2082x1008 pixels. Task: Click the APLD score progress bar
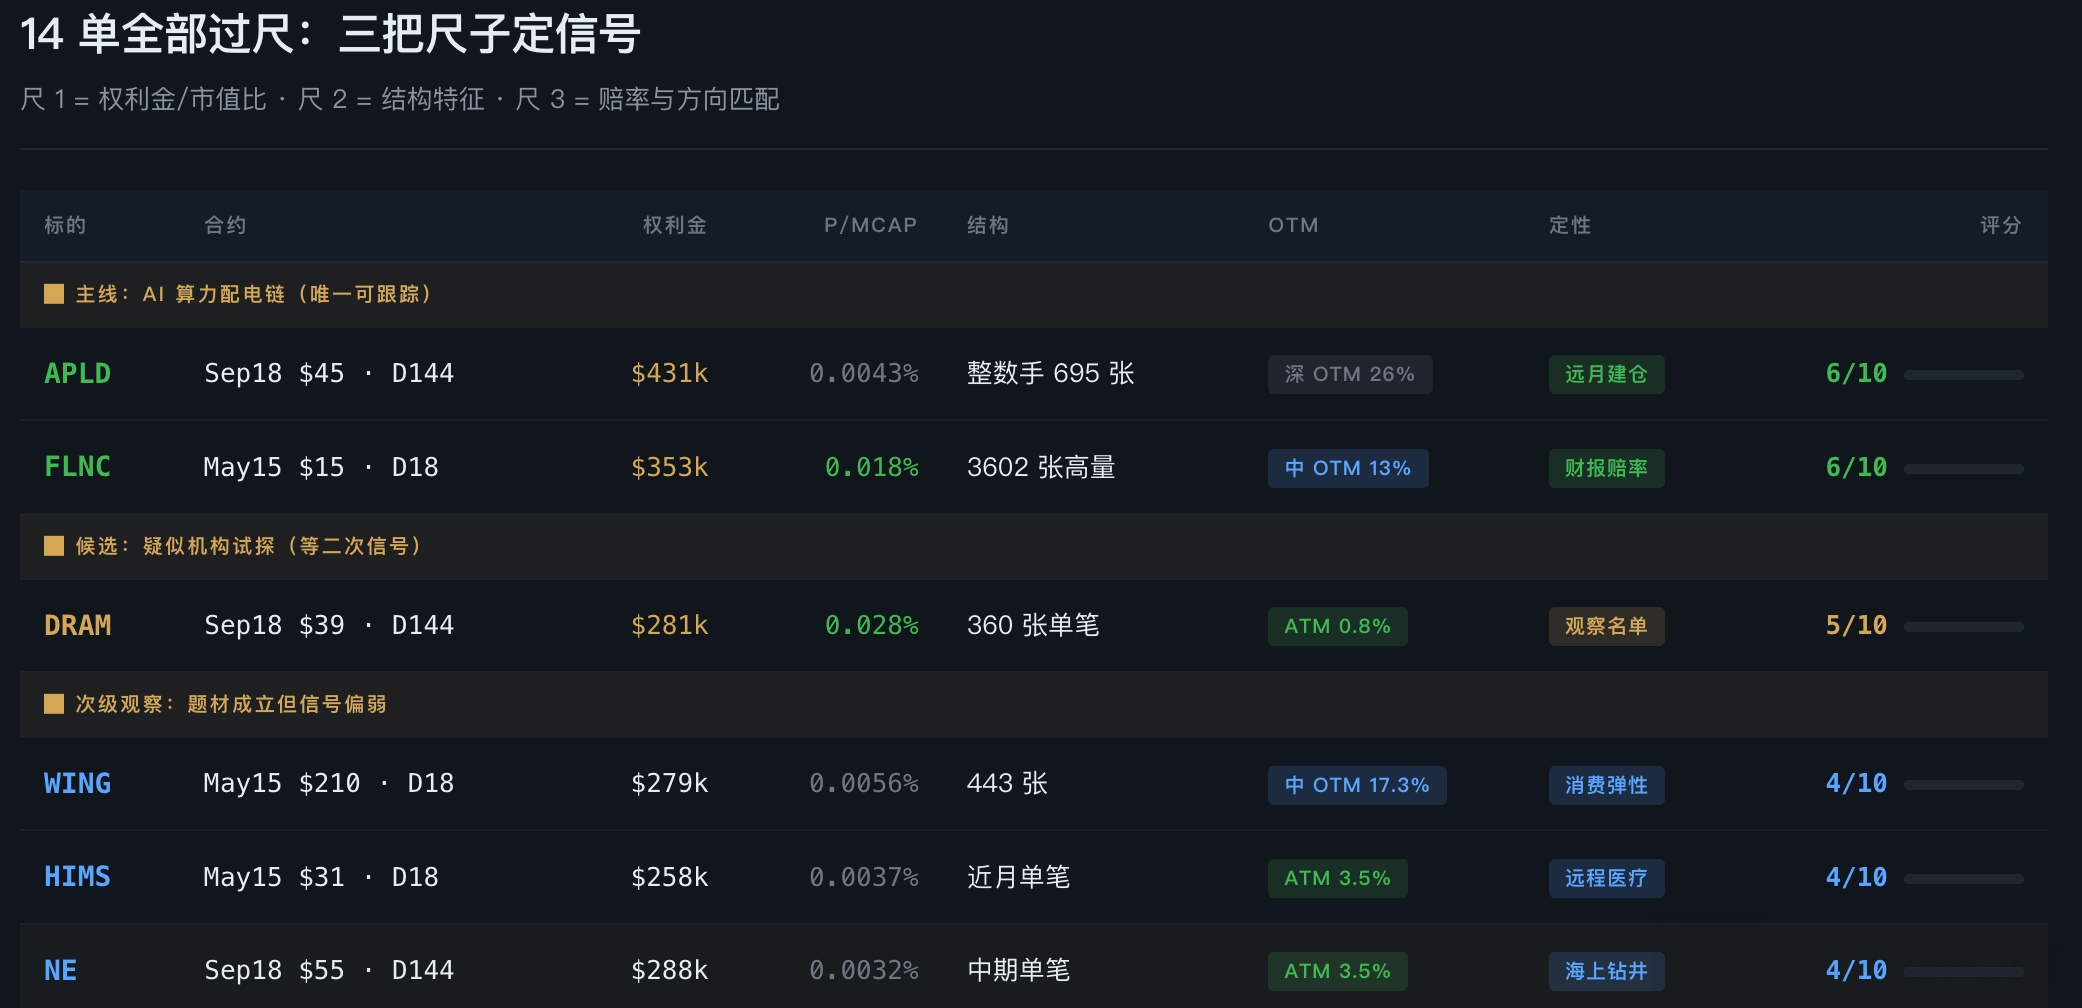[1963, 375]
